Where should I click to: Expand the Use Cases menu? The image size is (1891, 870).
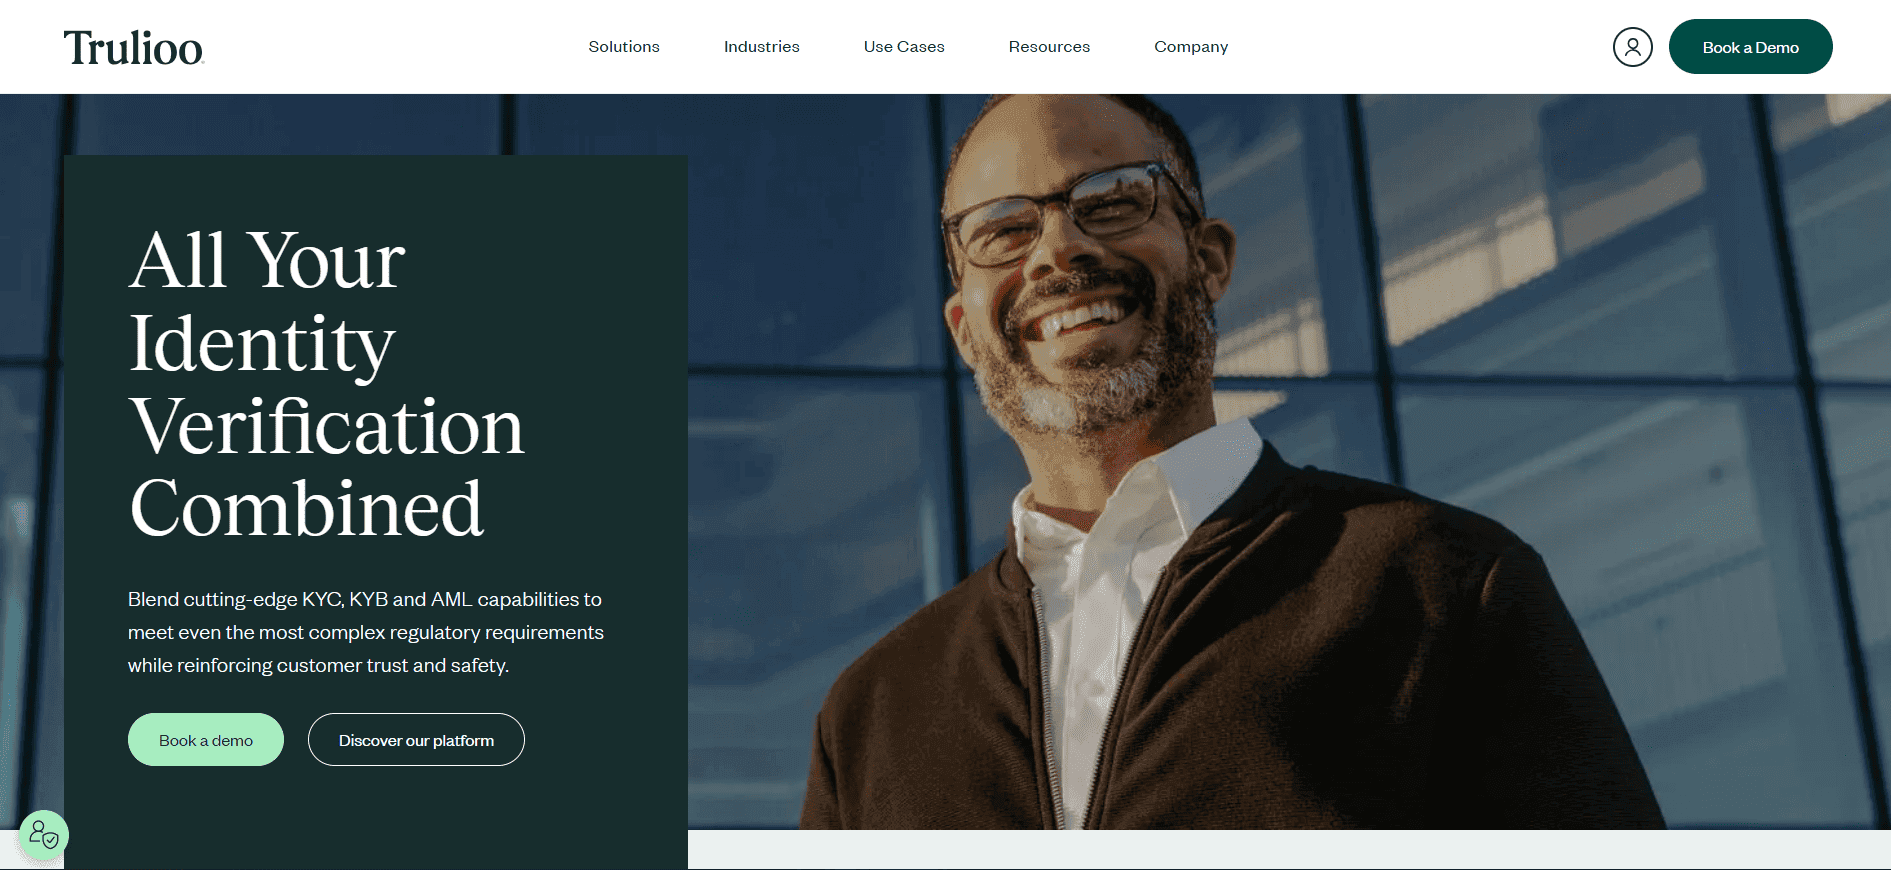click(x=904, y=47)
